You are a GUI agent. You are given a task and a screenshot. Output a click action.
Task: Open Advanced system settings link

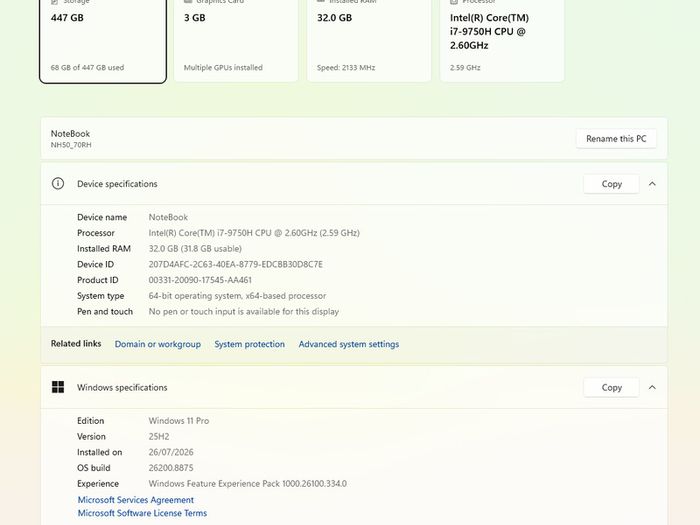[349, 344]
